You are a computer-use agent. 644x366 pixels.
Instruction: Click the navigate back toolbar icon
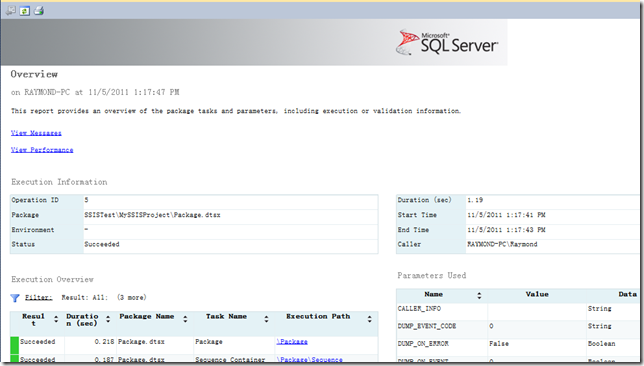coord(11,11)
